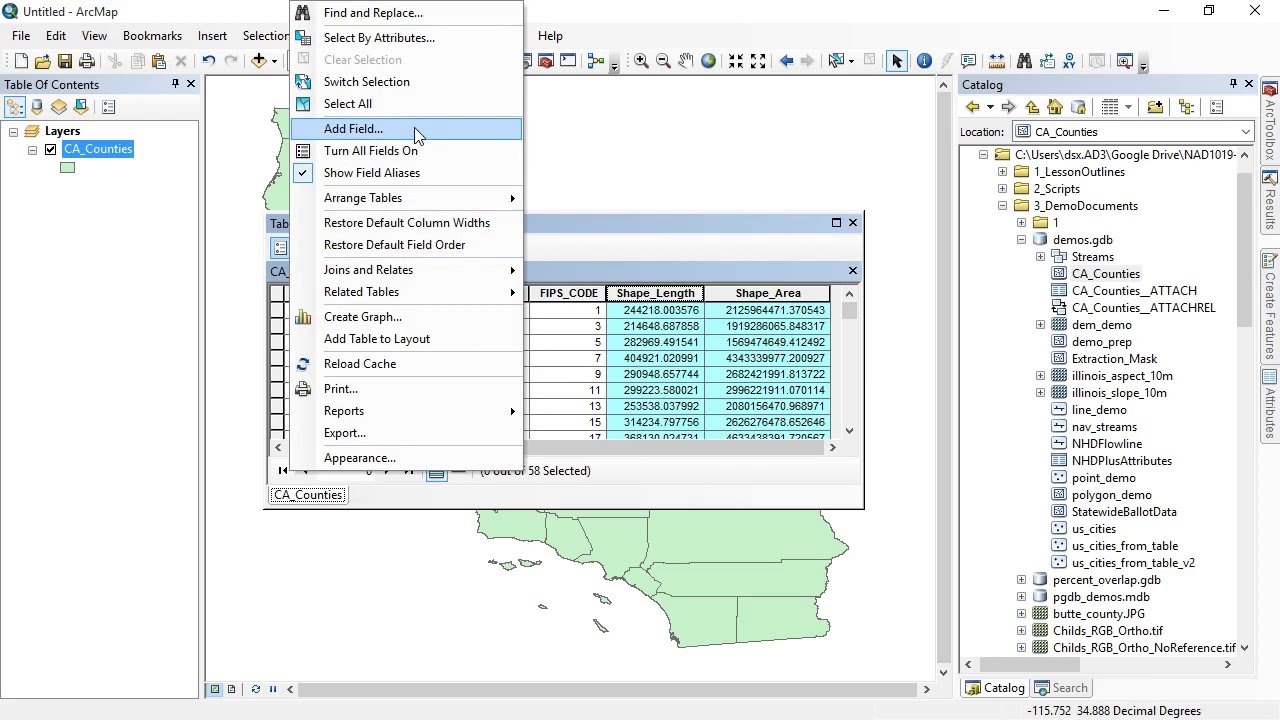1280x720 pixels.
Task: Click the Print icon in Standard toolbar
Action: [x=87, y=61]
